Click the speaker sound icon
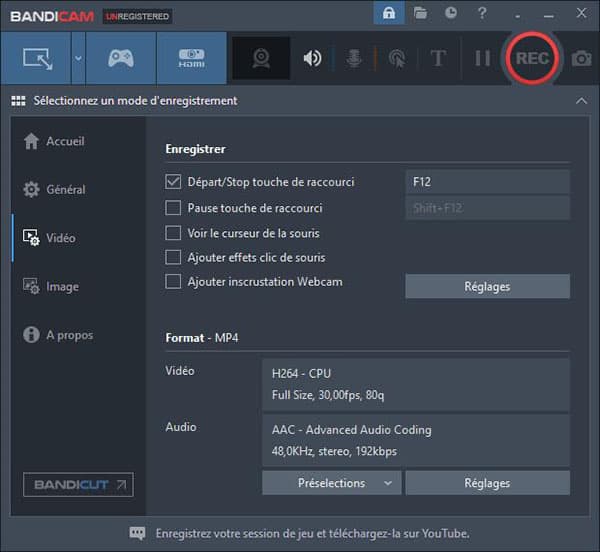The width and height of the screenshot is (600, 552). (x=313, y=58)
